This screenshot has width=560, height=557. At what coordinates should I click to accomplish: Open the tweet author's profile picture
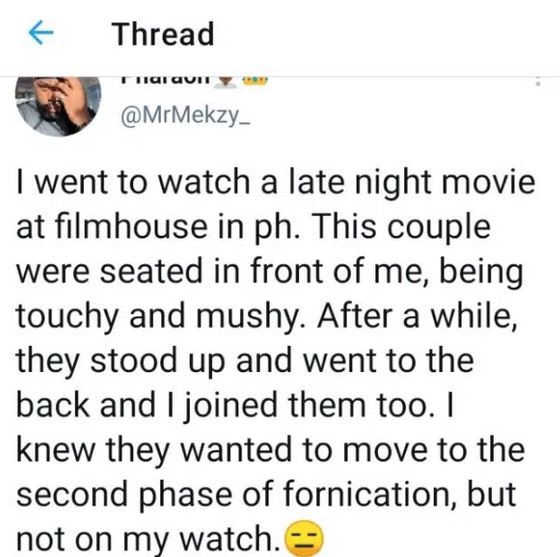pyautogui.click(x=58, y=106)
